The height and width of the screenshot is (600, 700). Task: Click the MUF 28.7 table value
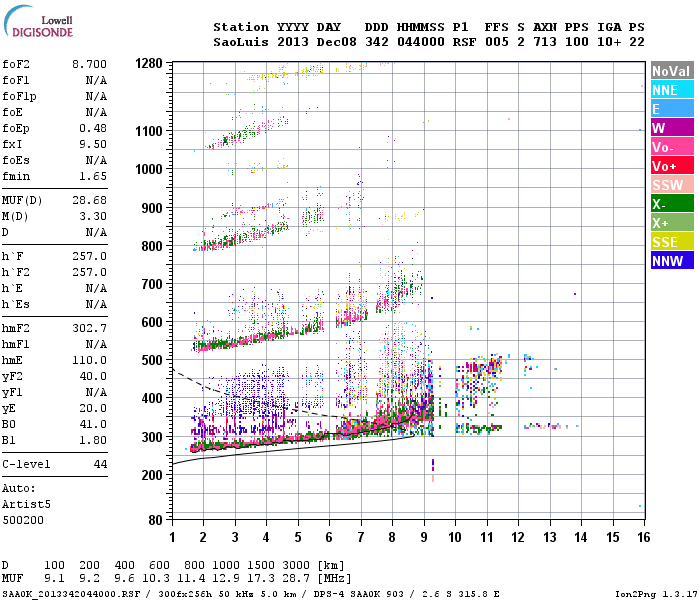coord(296,579)
